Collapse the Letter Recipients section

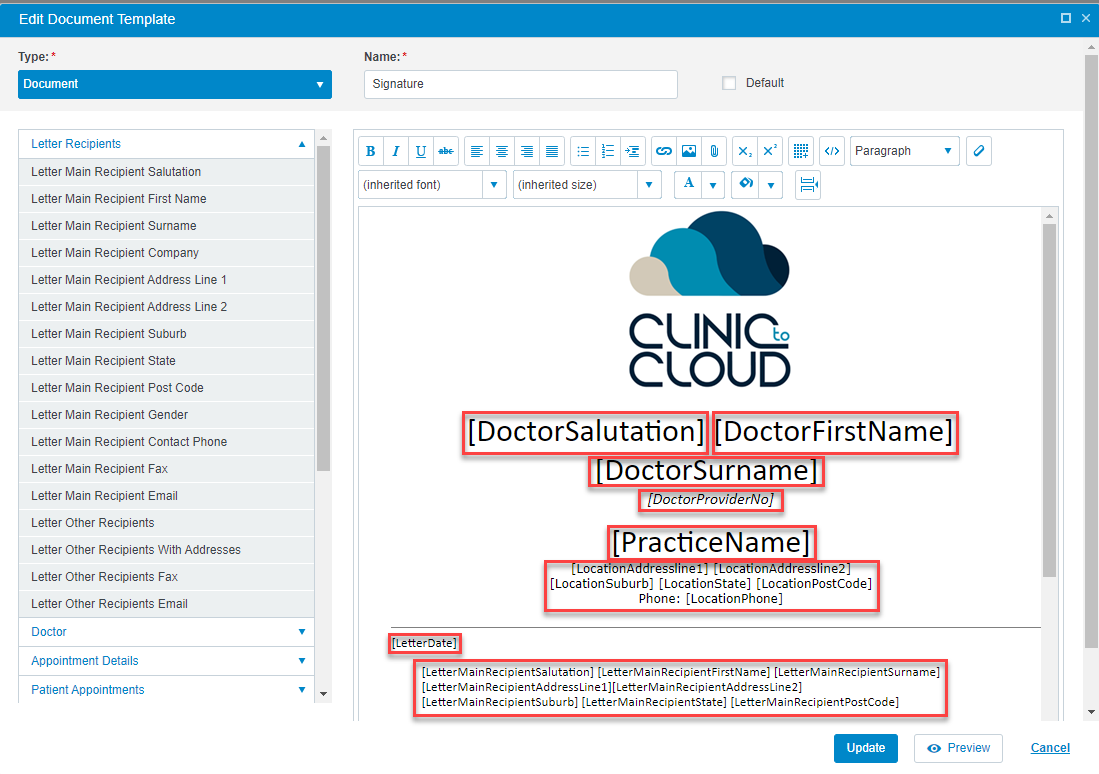(x=166, y=144)
